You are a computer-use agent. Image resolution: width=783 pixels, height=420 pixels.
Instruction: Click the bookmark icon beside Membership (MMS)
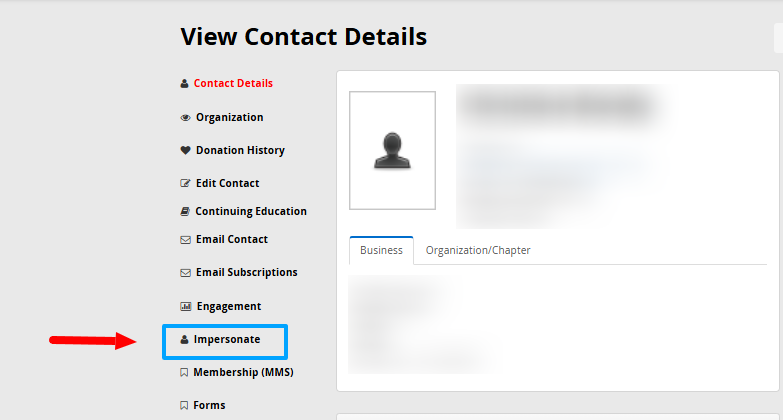pyautogui.click(x=184, y=373)
